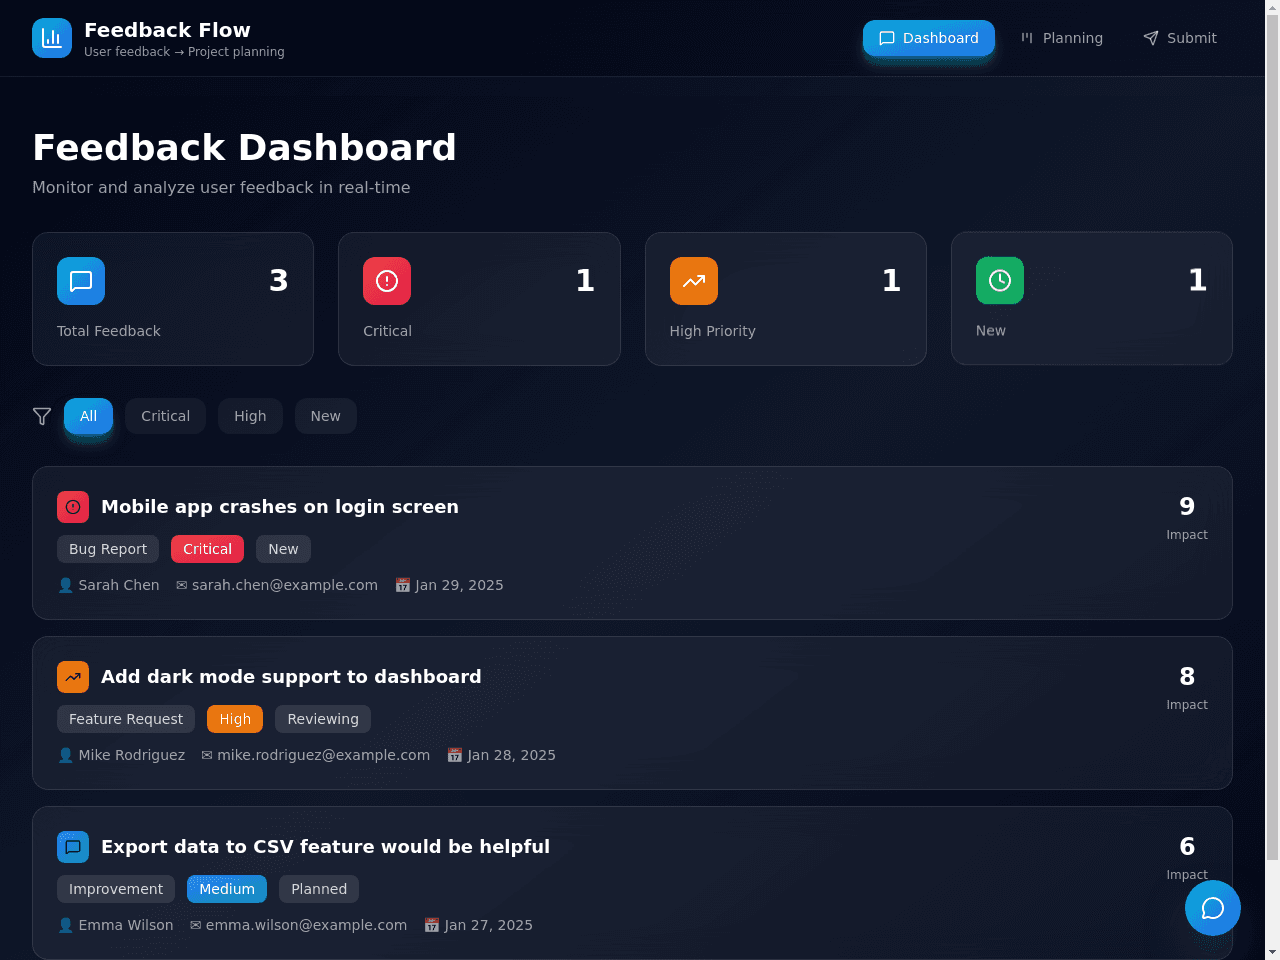Image resolution: width=1280 pixels, height=960 pixels.
Task: Click the blue Total Feedback chat icon
Action: 81,281
